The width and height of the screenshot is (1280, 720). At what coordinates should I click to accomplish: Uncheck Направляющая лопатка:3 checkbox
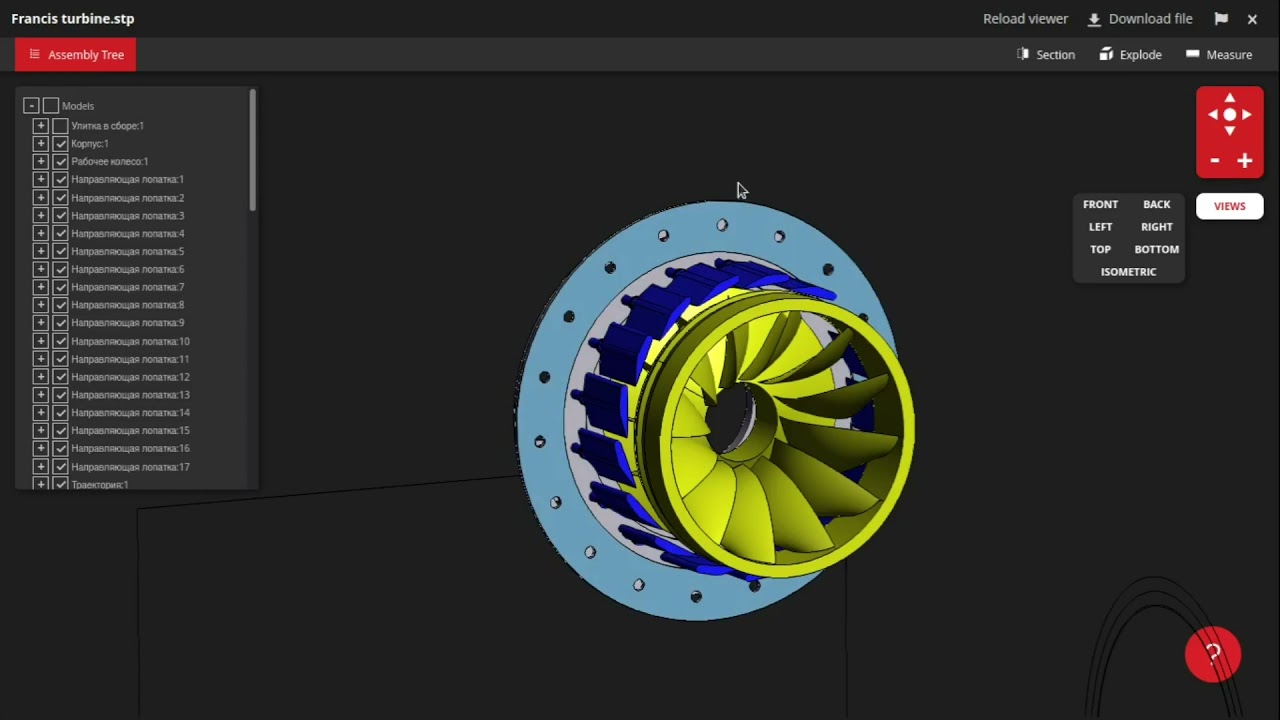pyautogui.click(x=60, y=215)
